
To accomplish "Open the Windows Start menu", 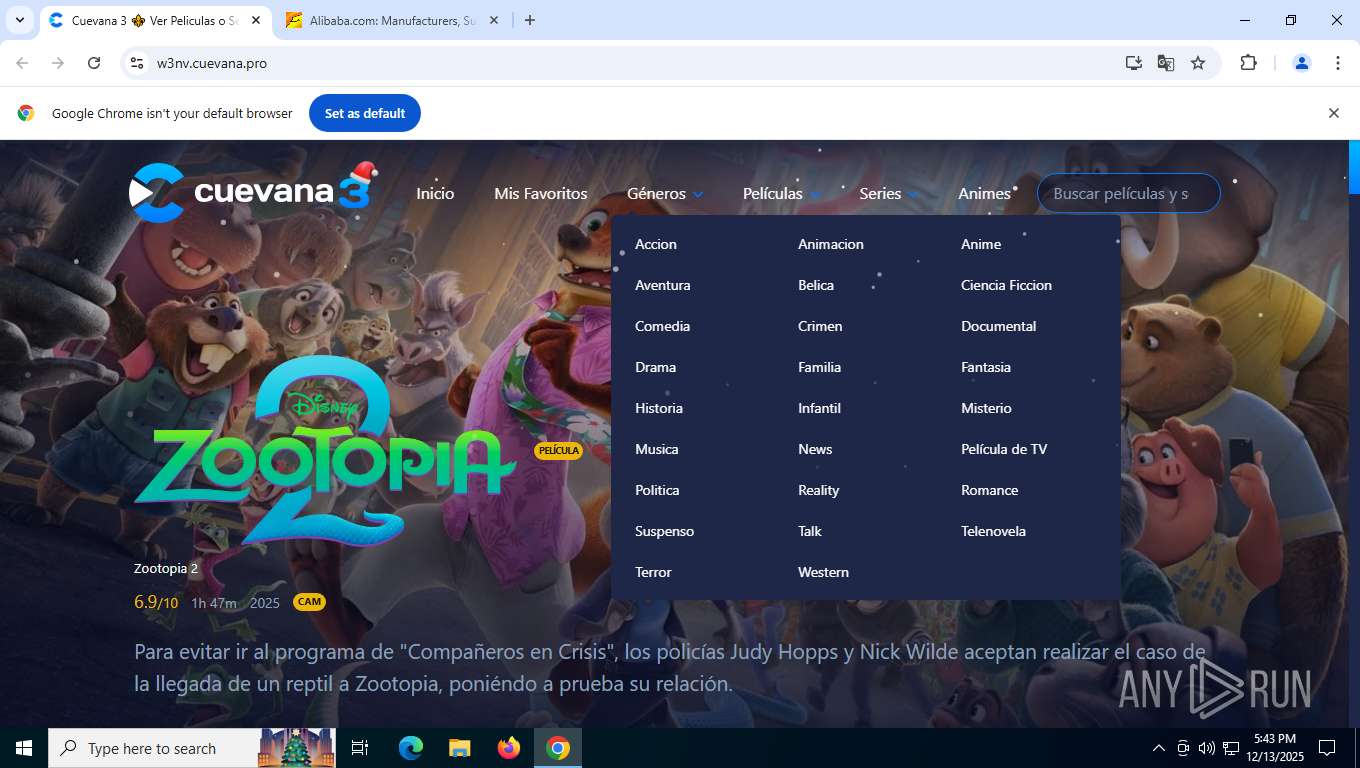I will coord(23,748).
